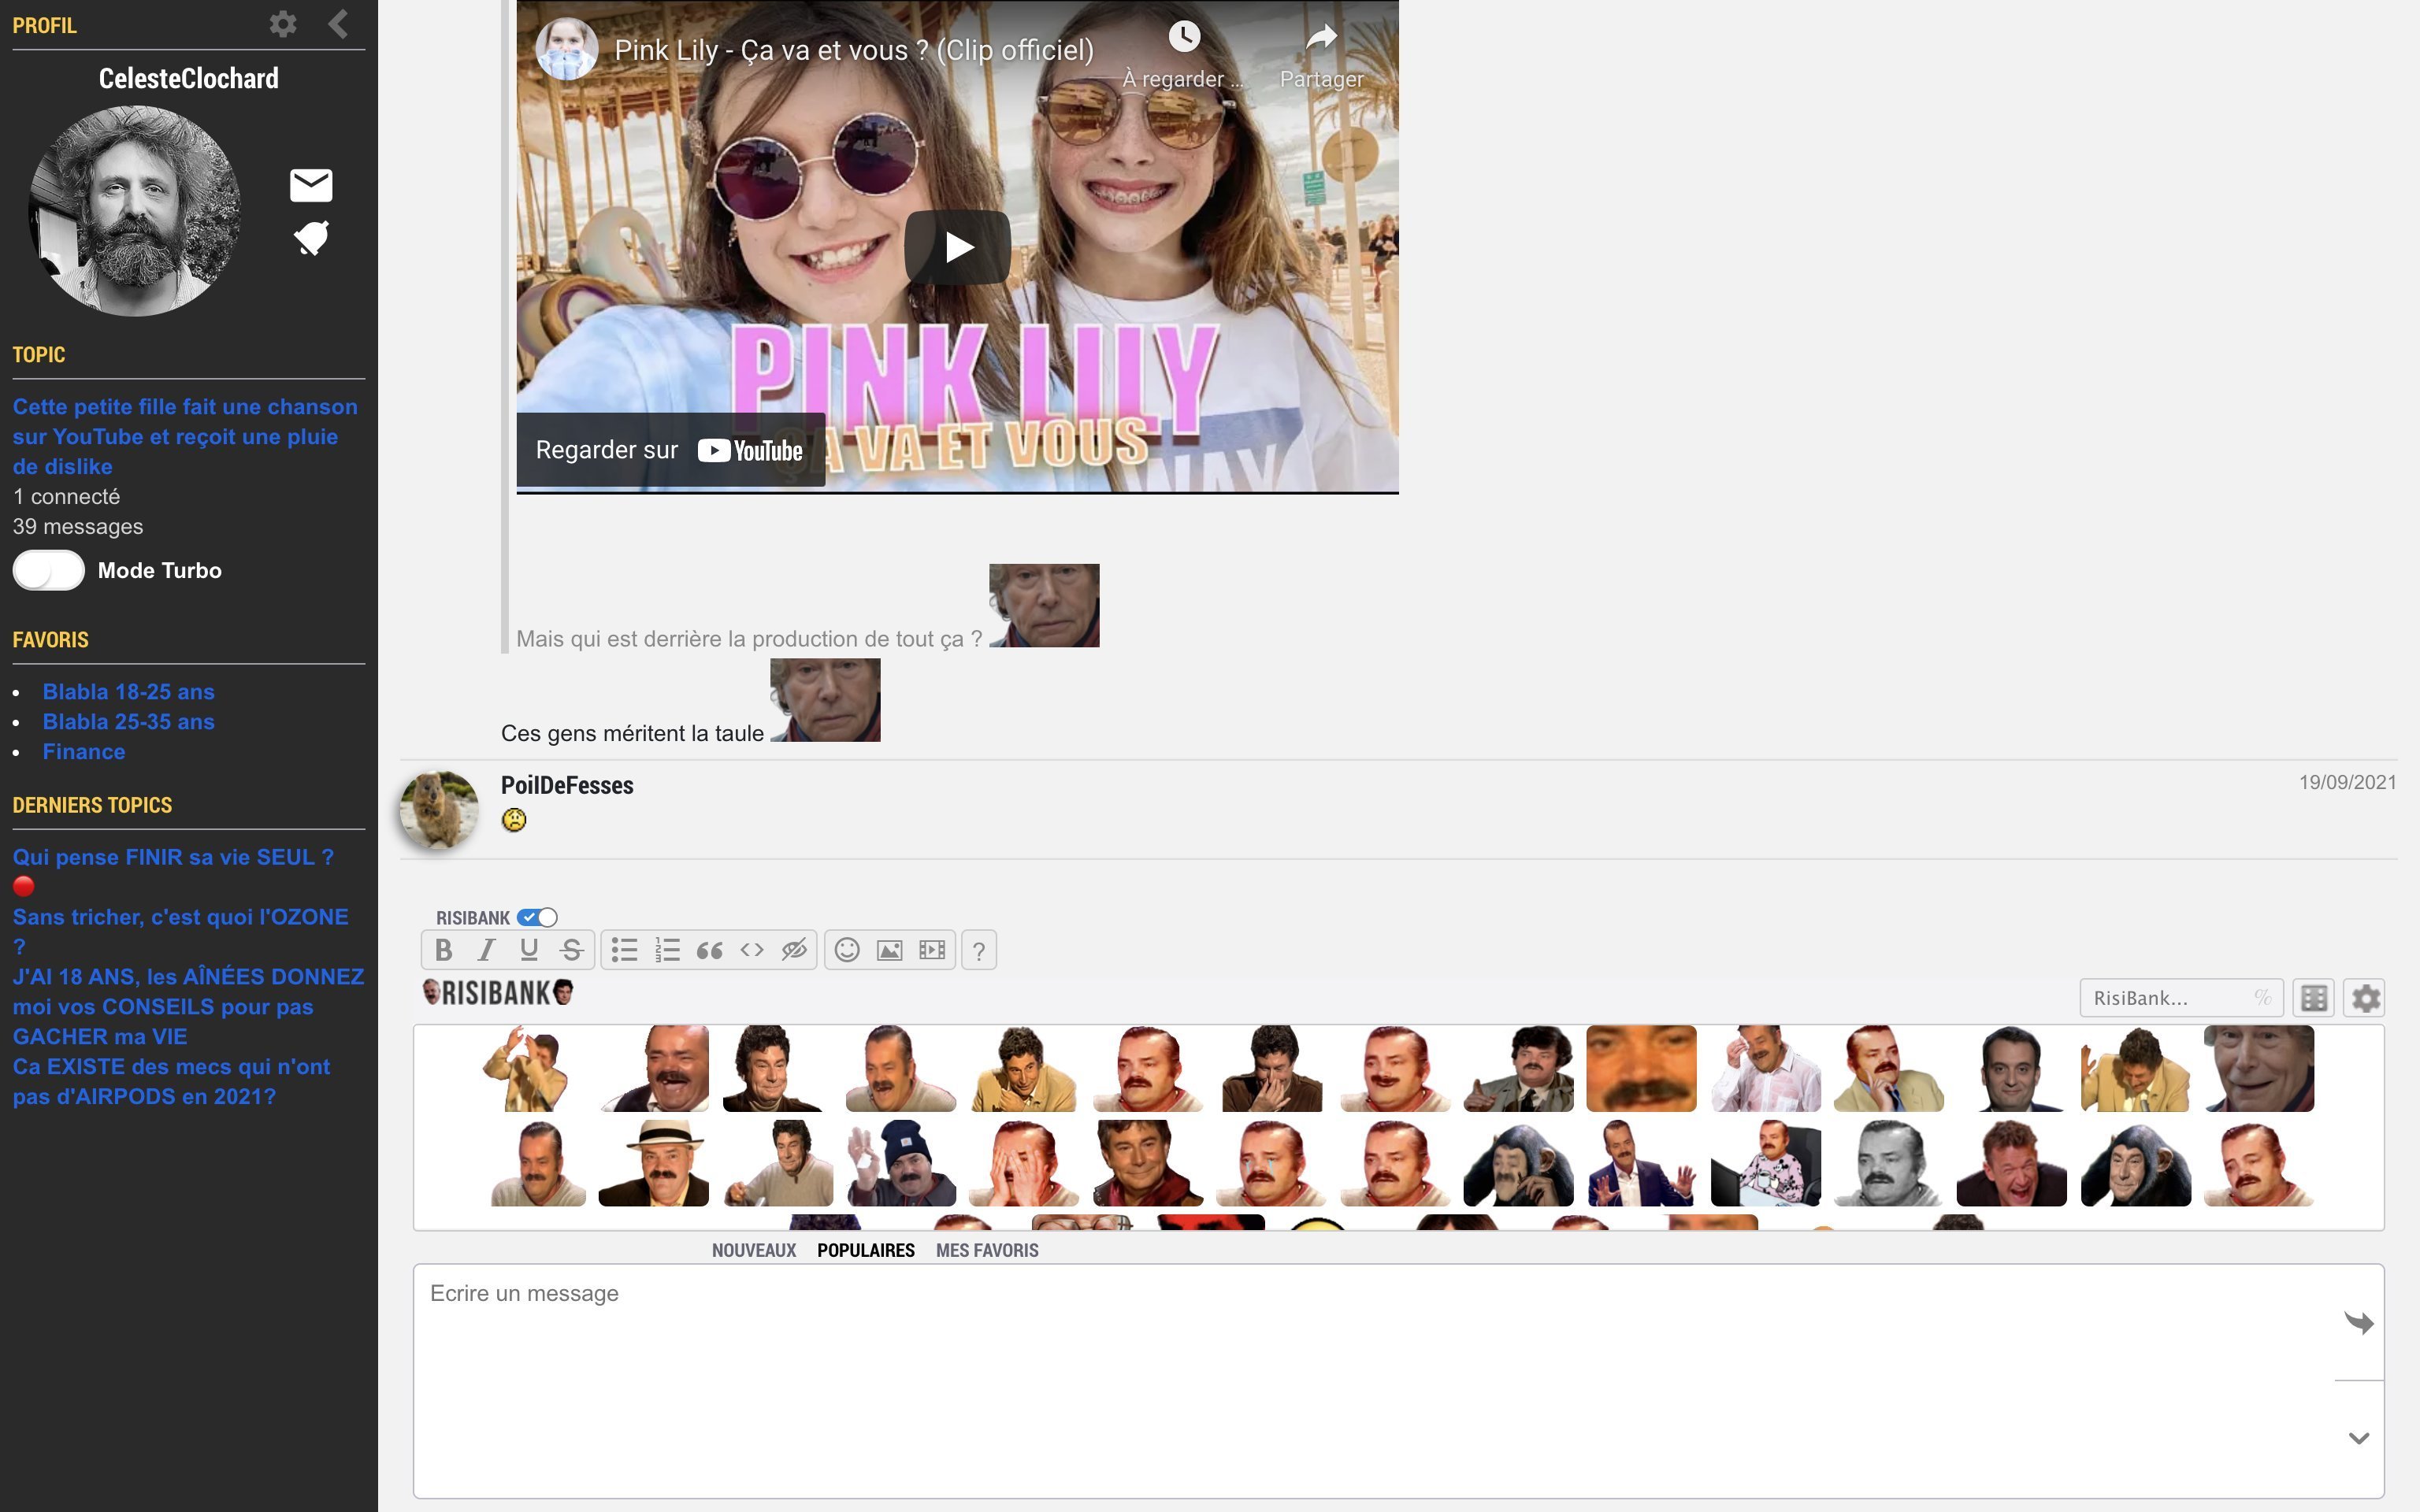Click the RISIBANK logo

coord(497,992)
